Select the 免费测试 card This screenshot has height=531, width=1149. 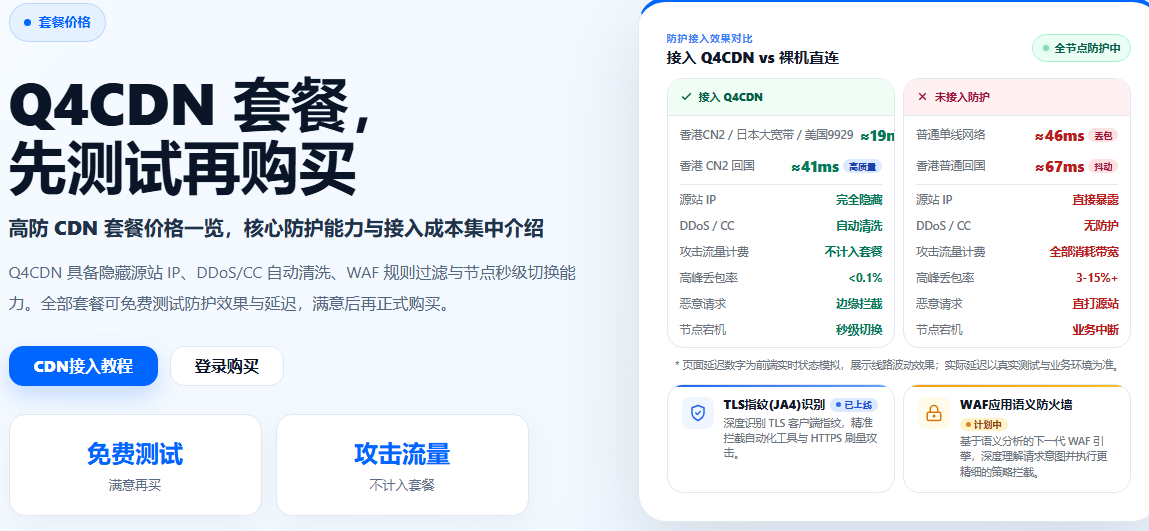pos(135,465)
